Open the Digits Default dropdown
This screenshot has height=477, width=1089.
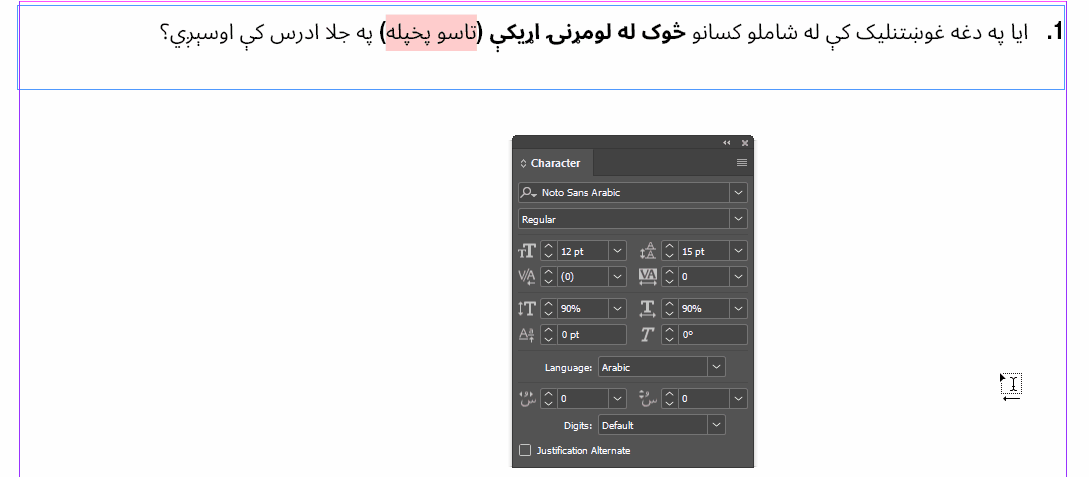[716, 425]
